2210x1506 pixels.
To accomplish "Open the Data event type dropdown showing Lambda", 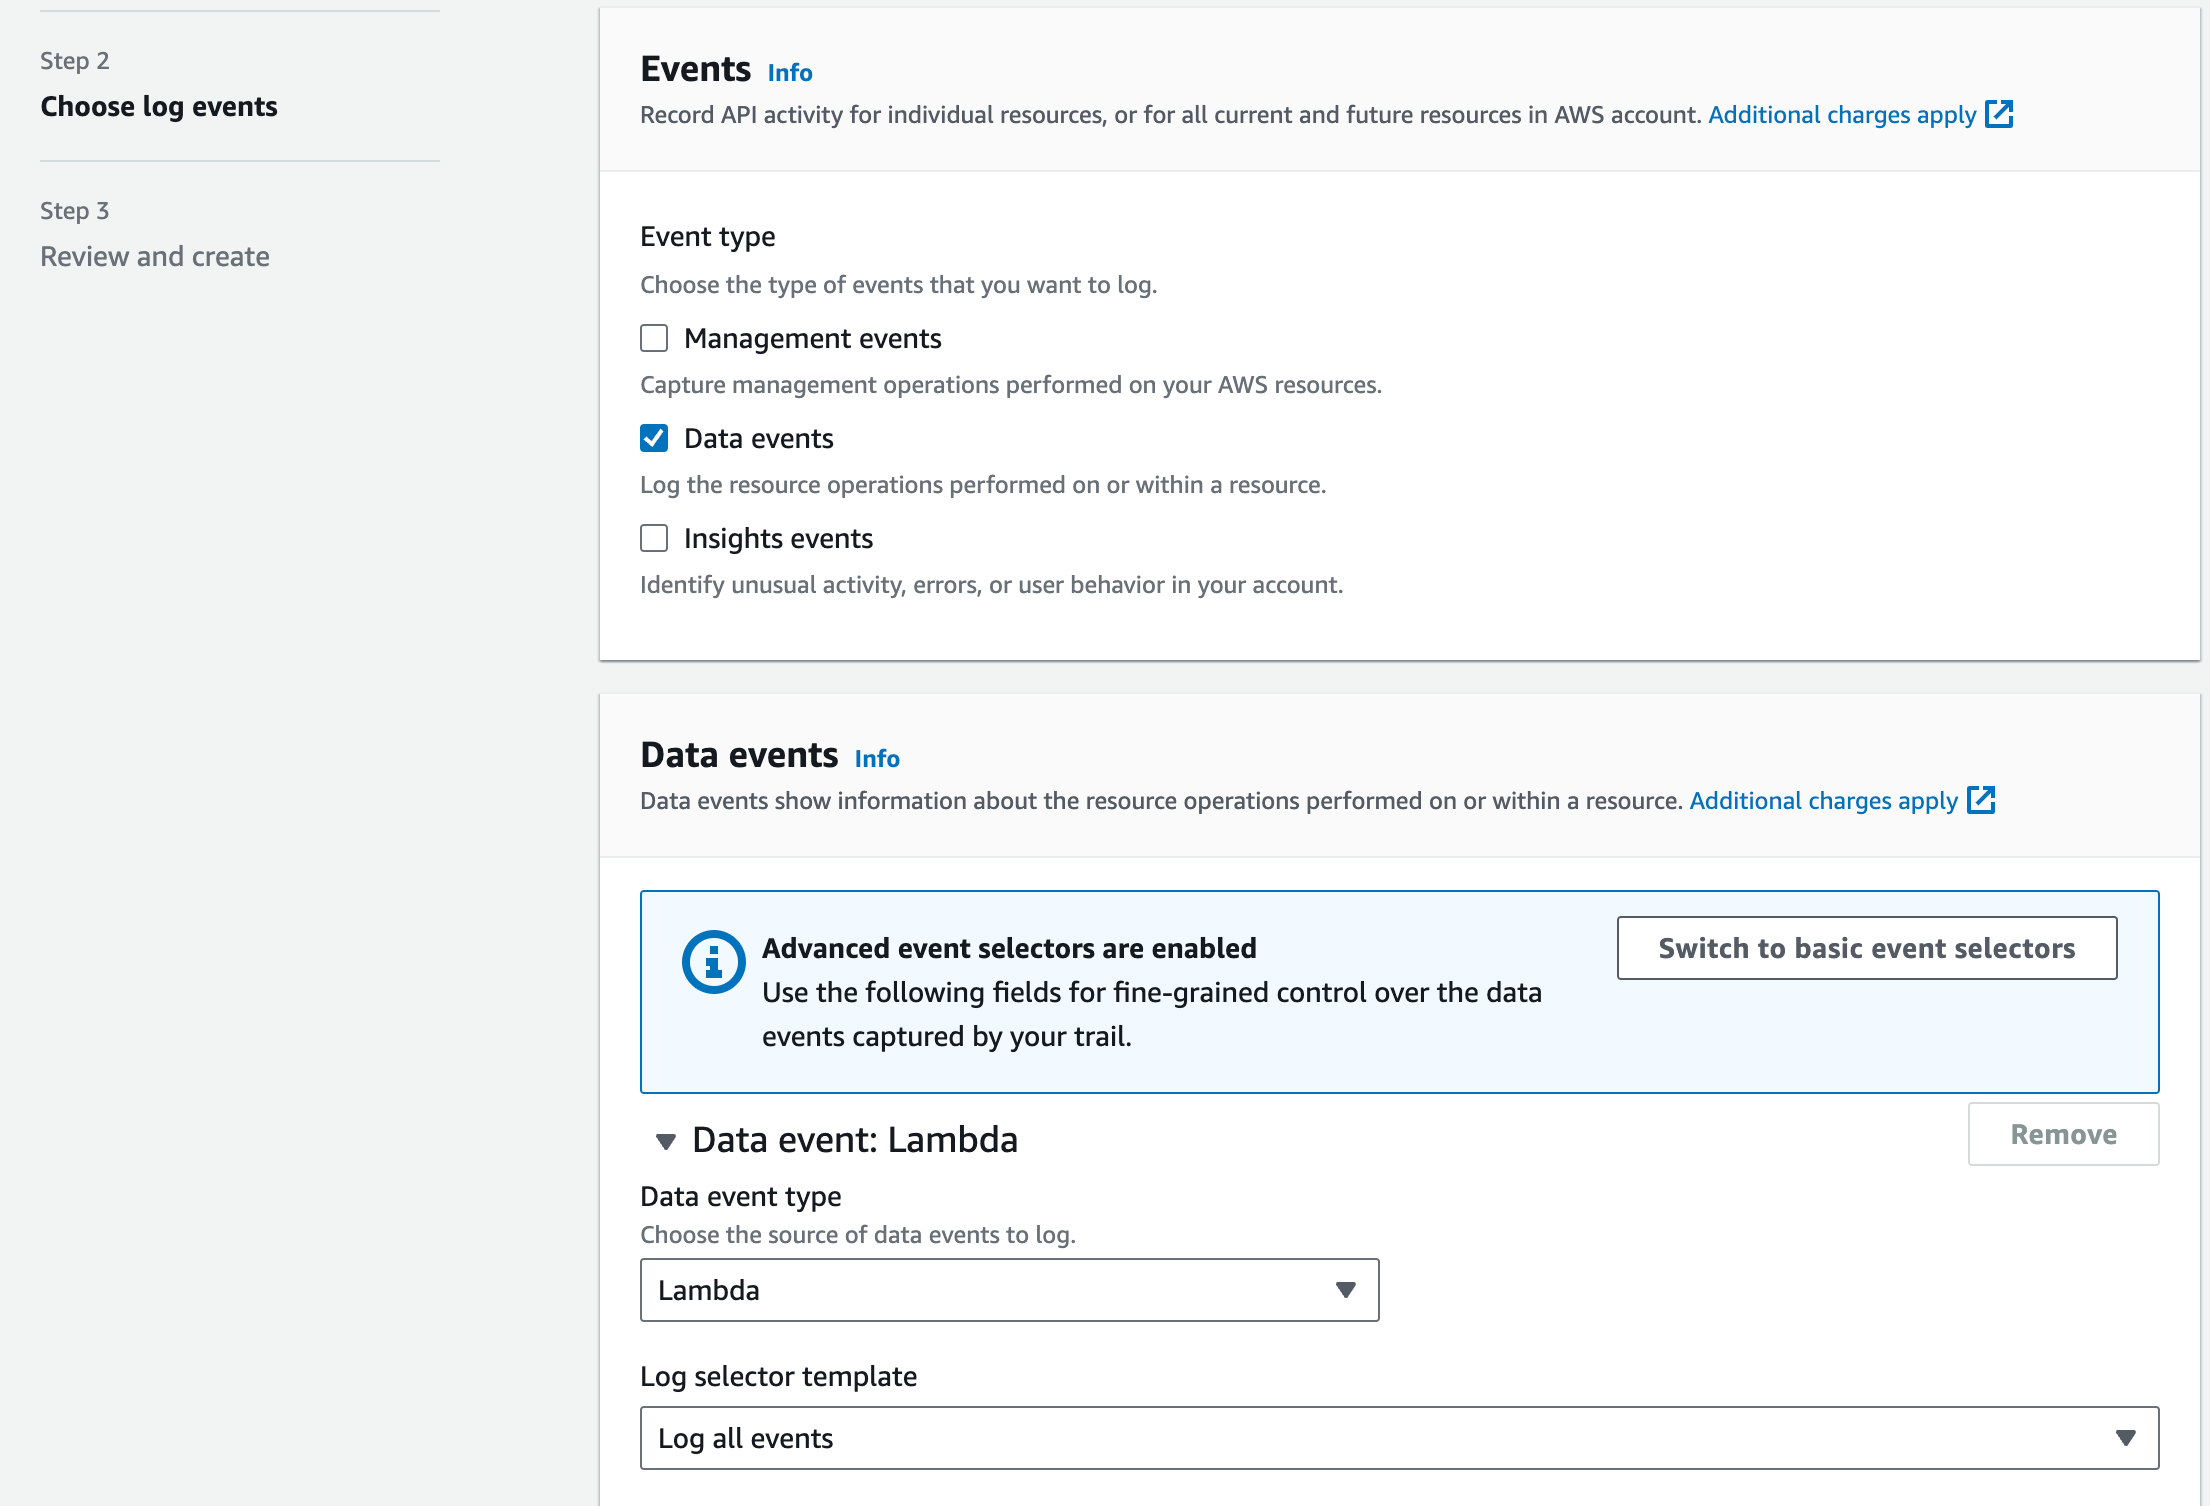I will (x=1008, y=1290).
